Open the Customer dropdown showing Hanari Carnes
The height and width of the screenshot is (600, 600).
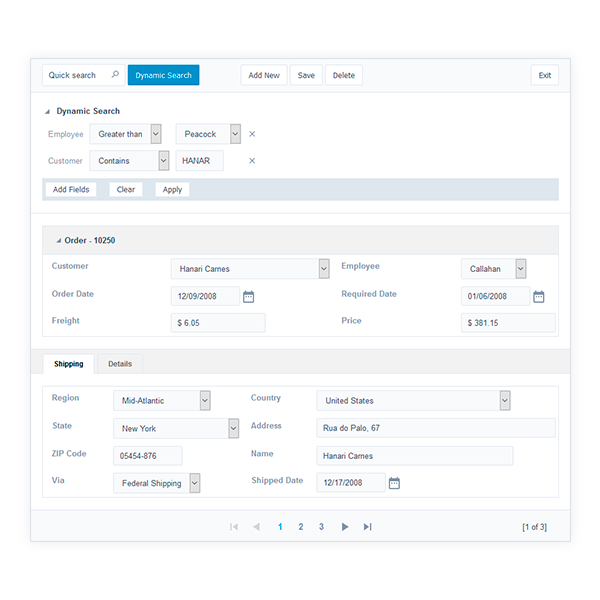tap(324, 269)
